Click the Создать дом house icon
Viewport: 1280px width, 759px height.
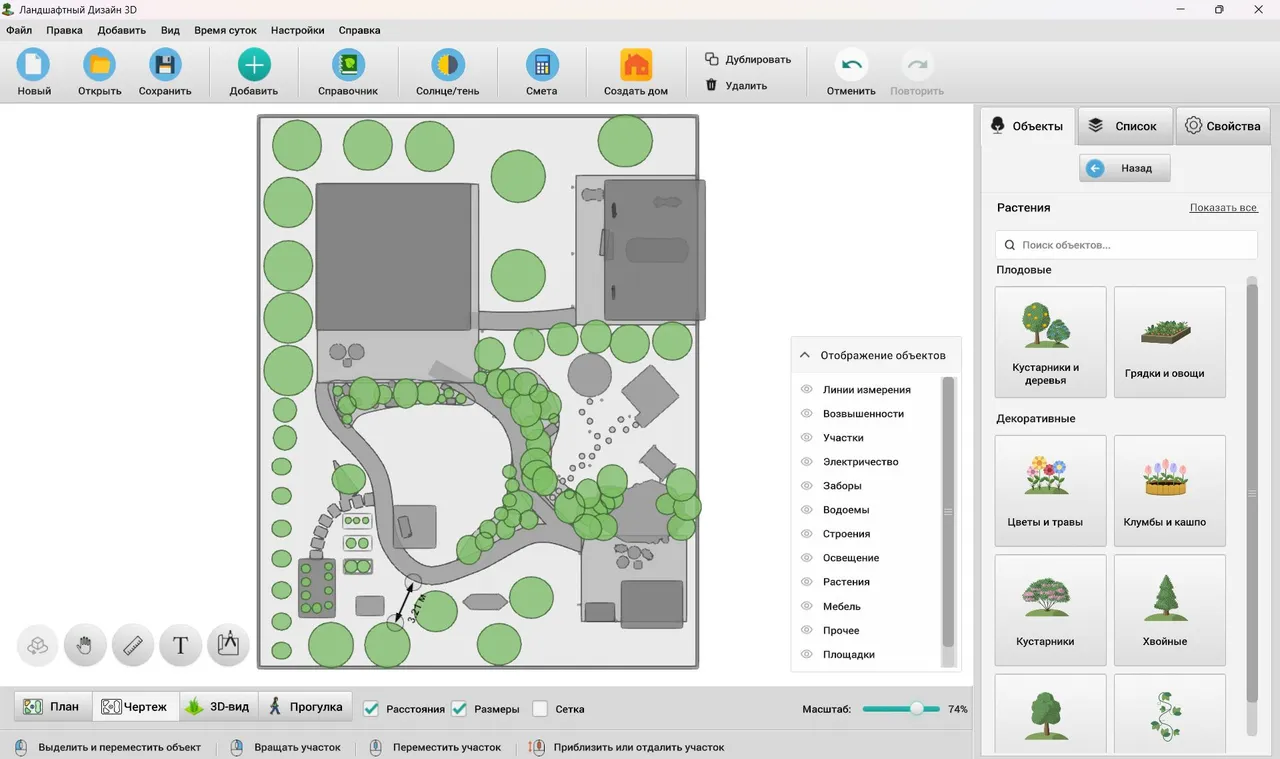click(636, 66)
